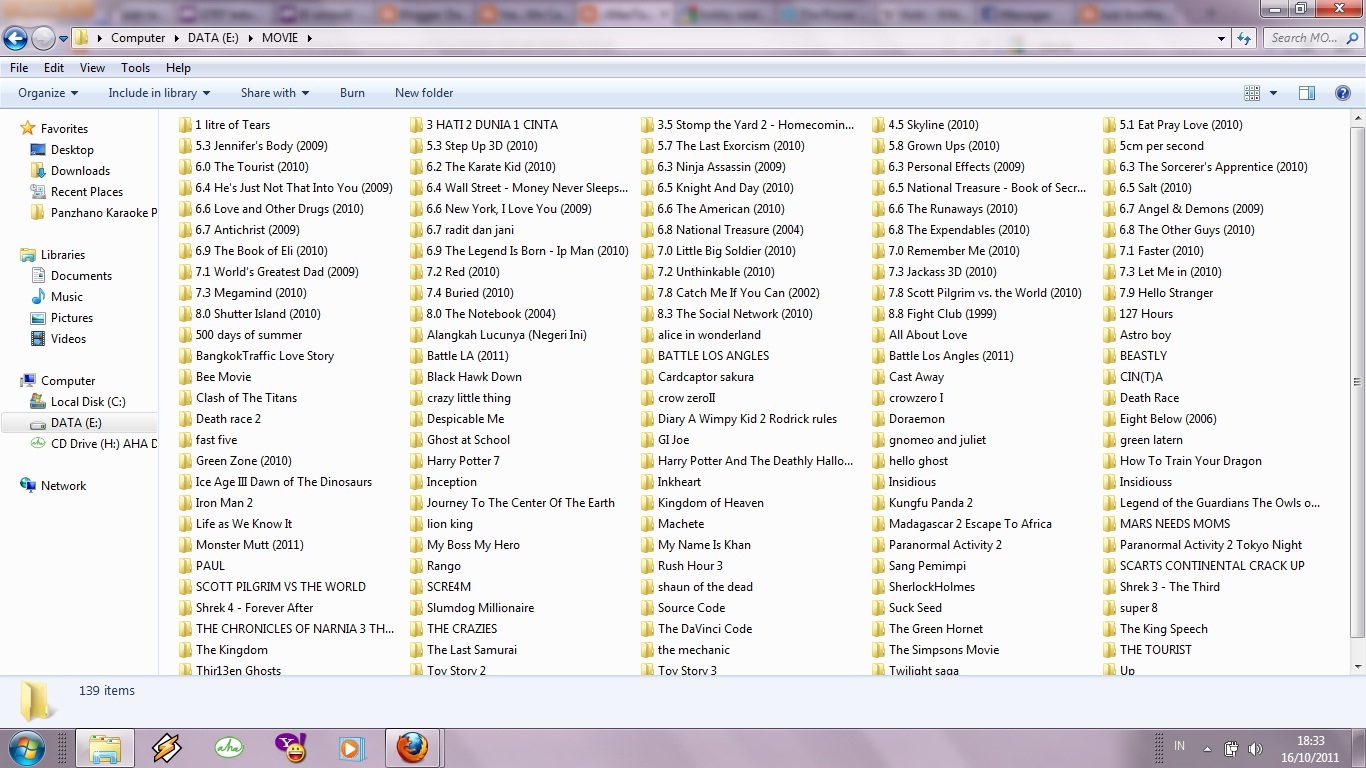Select the Music library
The height and width of the screenshot is (768, 1366).
67,297
